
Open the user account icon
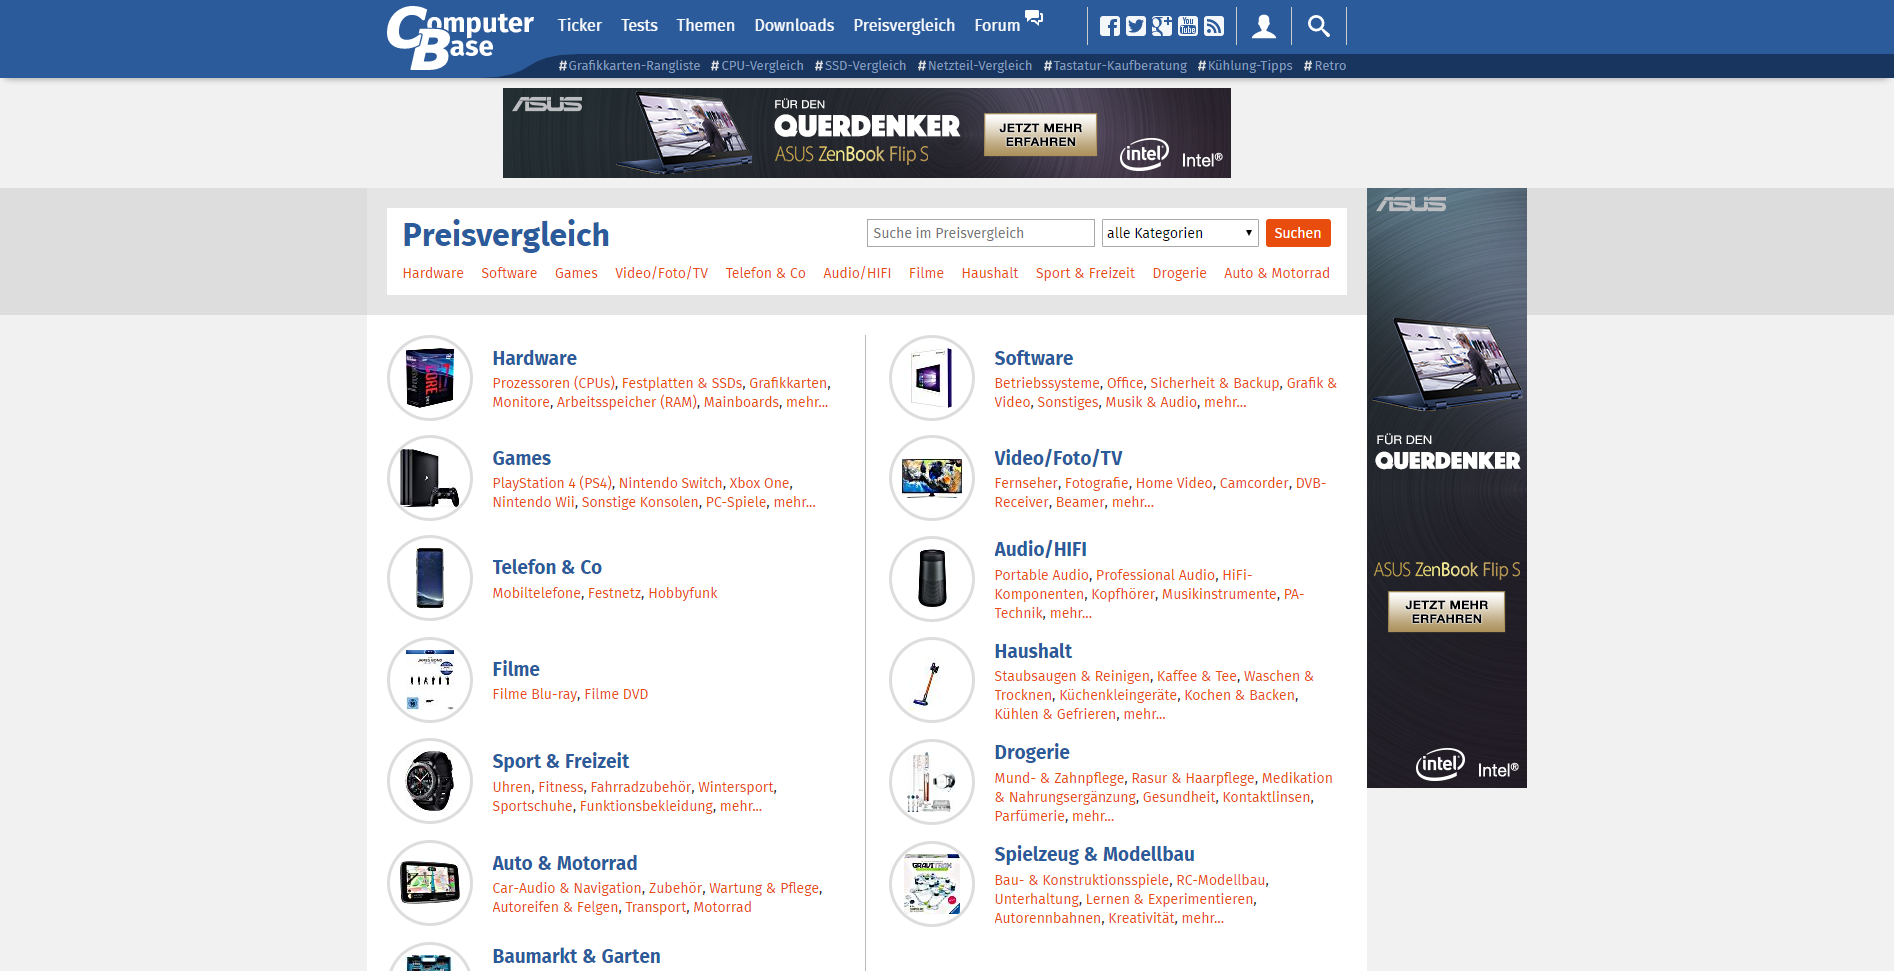pos(1264,26)
